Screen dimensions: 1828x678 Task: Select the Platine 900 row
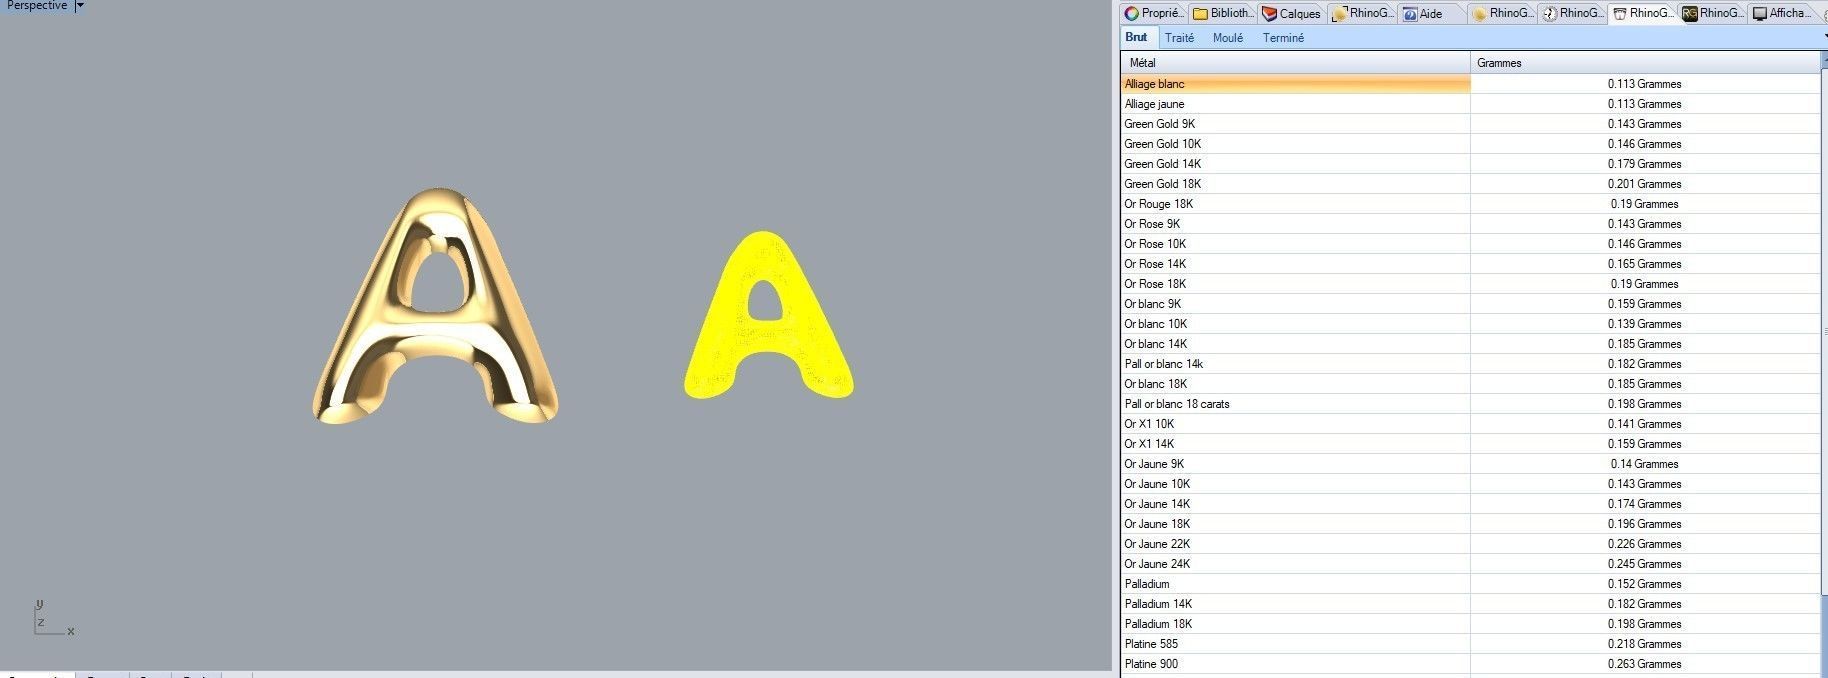coord(1470,664)
